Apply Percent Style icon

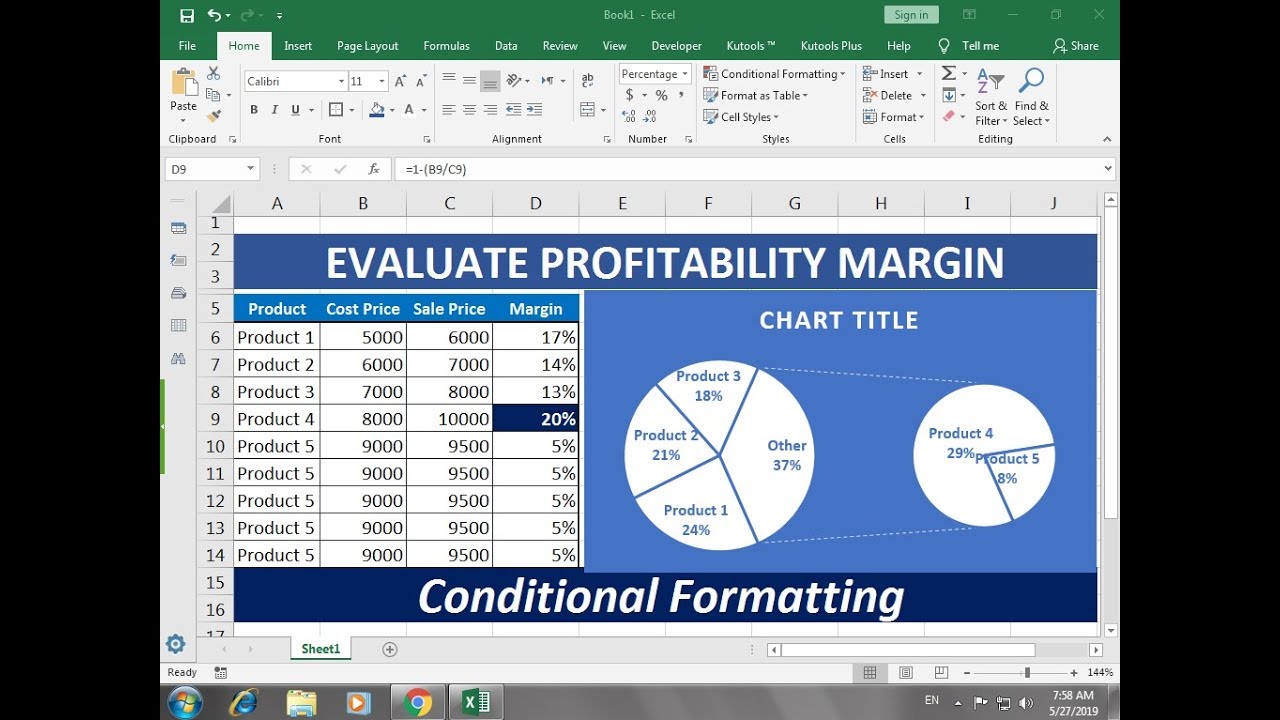[661, 95]
